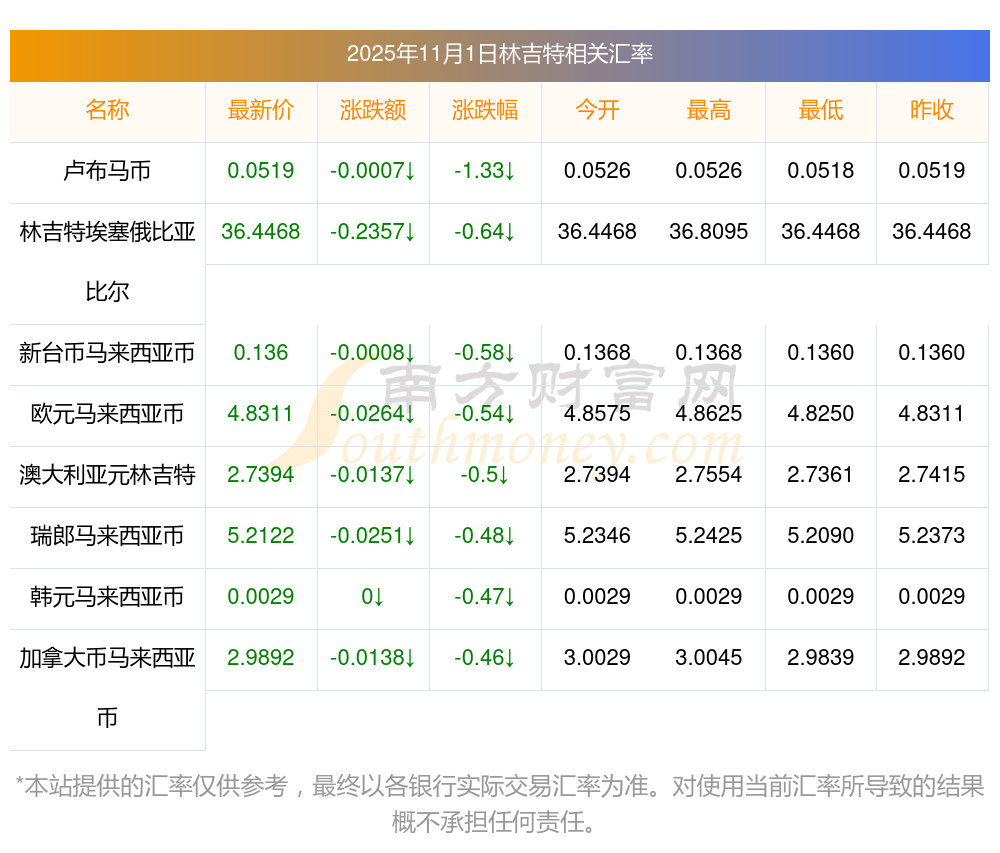1000x853 pixels.
Task: Click change percent -0.47↓
Action: [x=485, y=597]
